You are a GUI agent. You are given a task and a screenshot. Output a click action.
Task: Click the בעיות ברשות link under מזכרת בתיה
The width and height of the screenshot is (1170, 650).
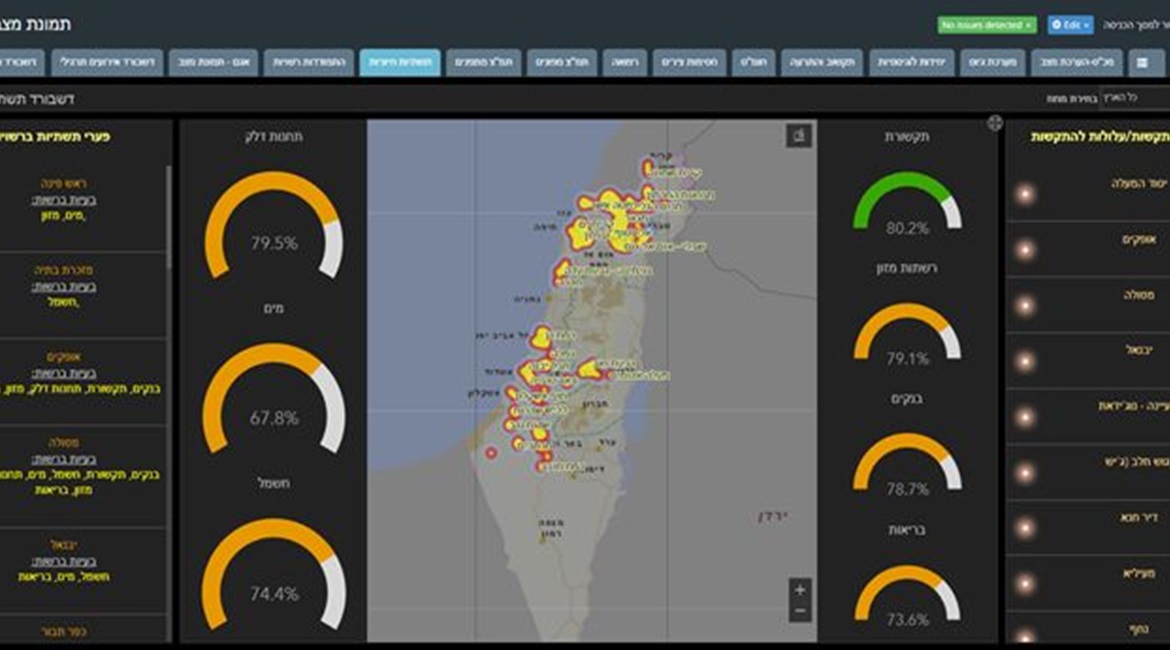coord(64,287)
